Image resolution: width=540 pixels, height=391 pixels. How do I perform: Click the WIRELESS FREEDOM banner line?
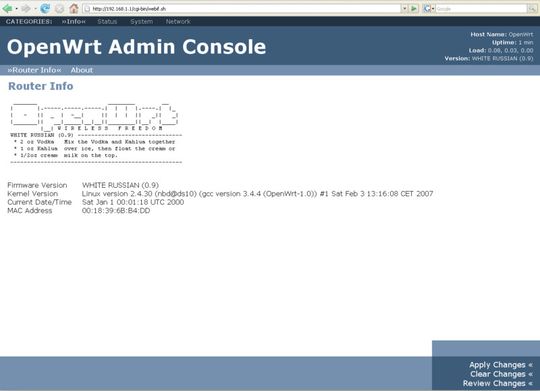click(x=110, y=128)
